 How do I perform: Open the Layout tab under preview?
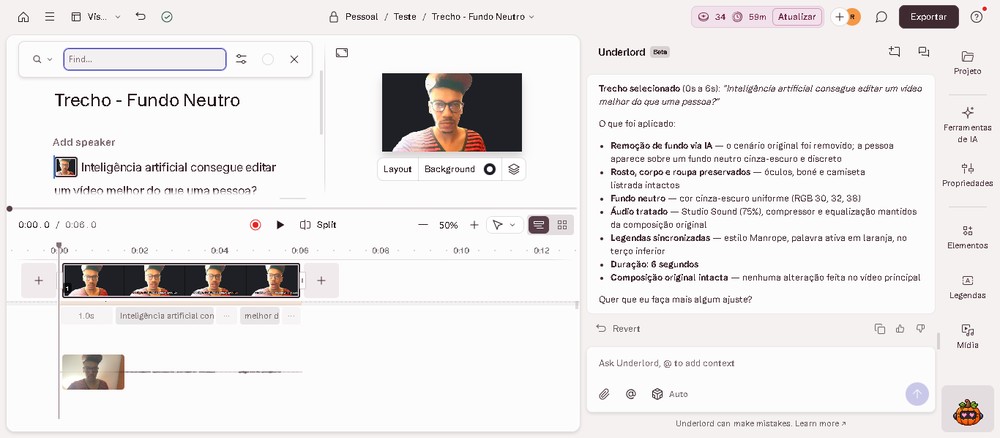[398, 169]
